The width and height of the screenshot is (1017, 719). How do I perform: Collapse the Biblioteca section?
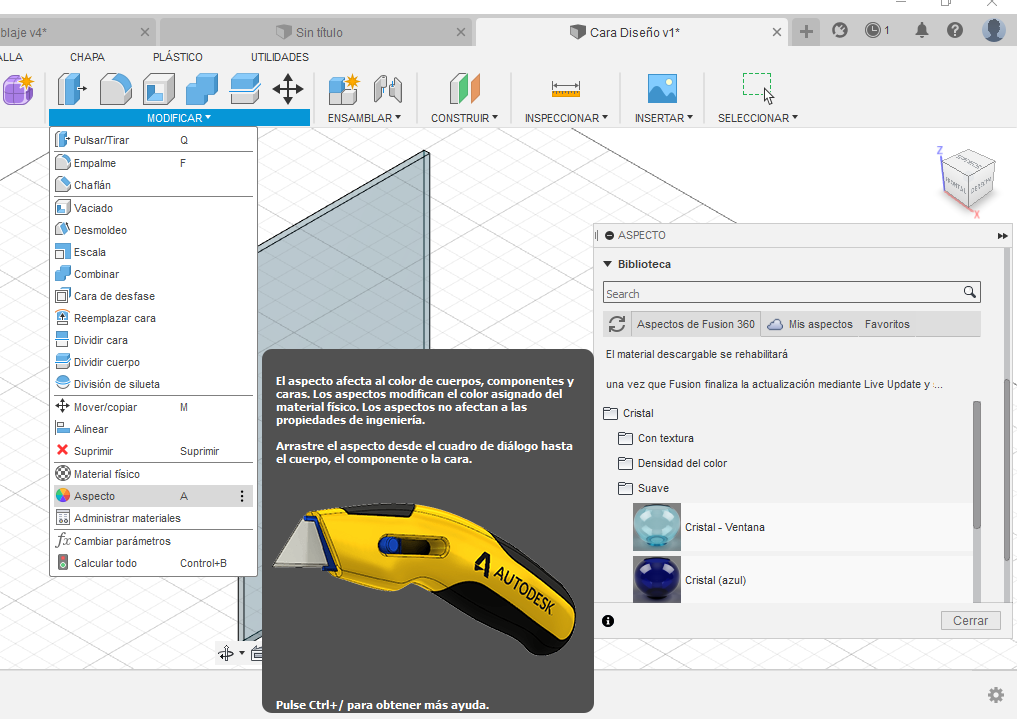pyautogui.click(x=608, y=264)
